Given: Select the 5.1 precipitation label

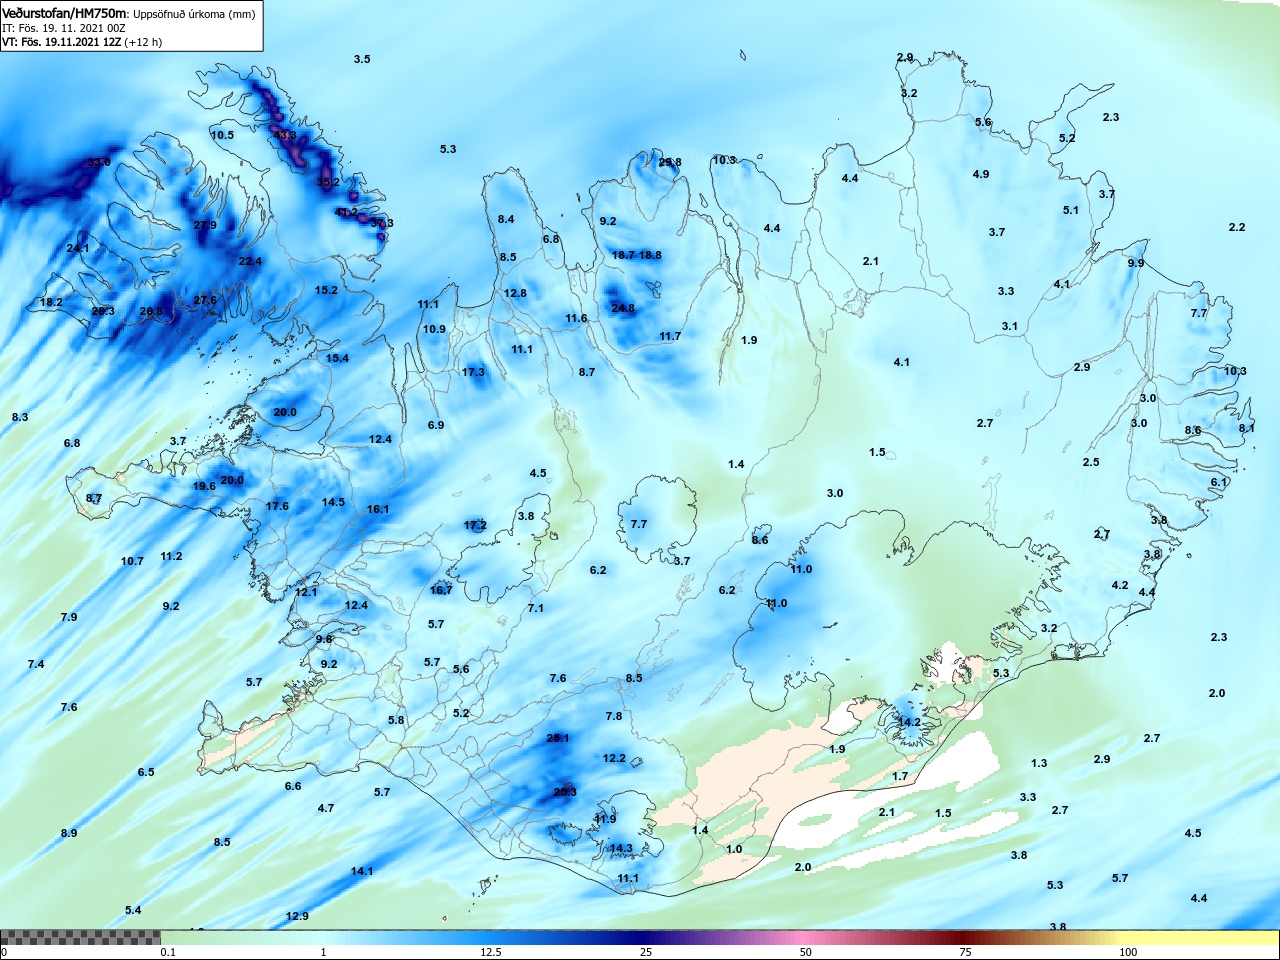Looking at the screenshot, I should 1071,210.
